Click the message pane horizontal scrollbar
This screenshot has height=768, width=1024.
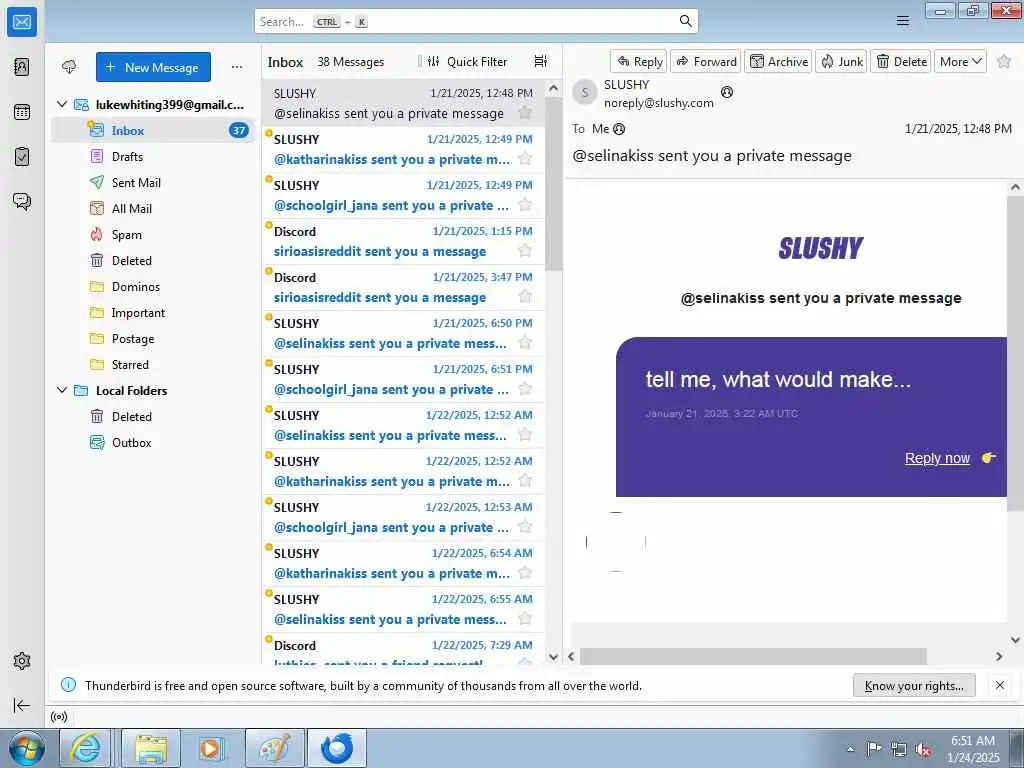(753, 656)
